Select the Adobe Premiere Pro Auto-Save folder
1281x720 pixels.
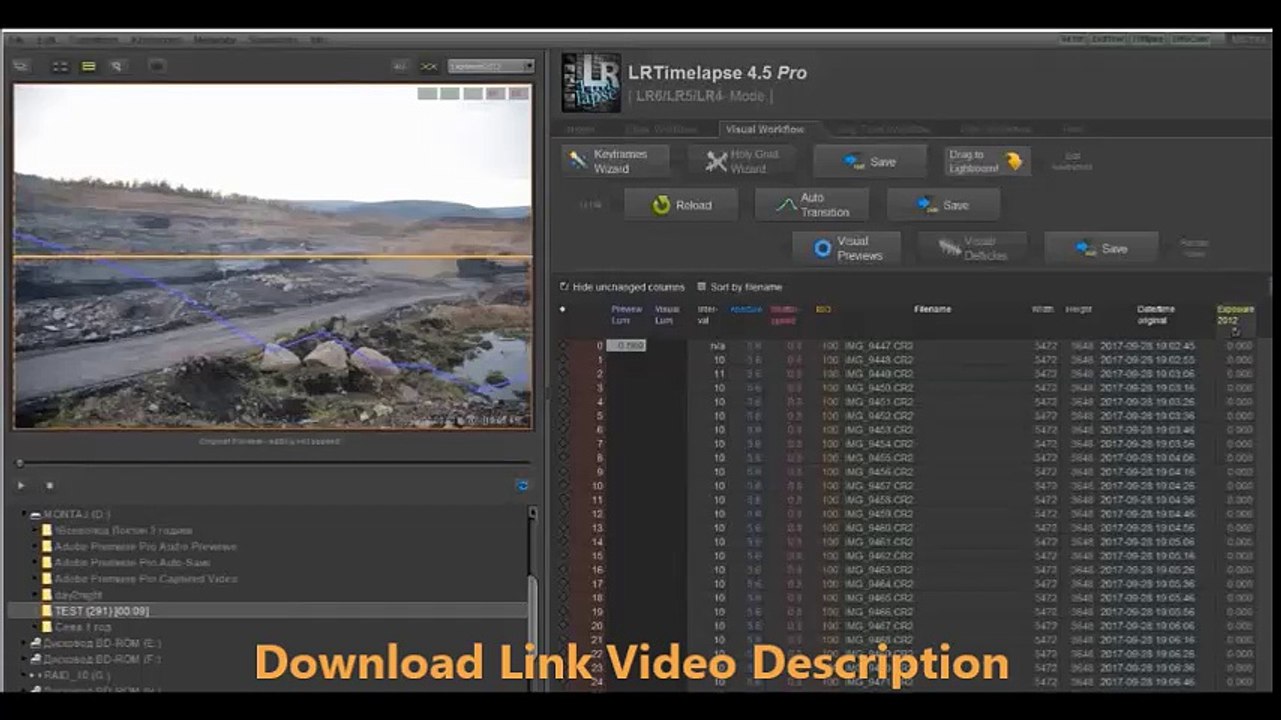132,563
